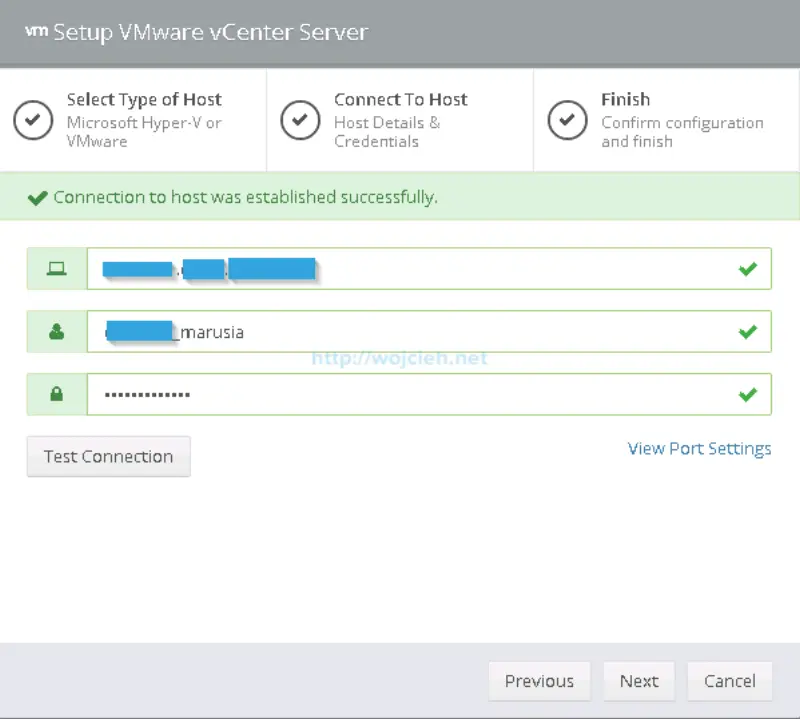The image size is (800, 719).
Task: Click the username field ending in marusia
Action: click(400, 331)
